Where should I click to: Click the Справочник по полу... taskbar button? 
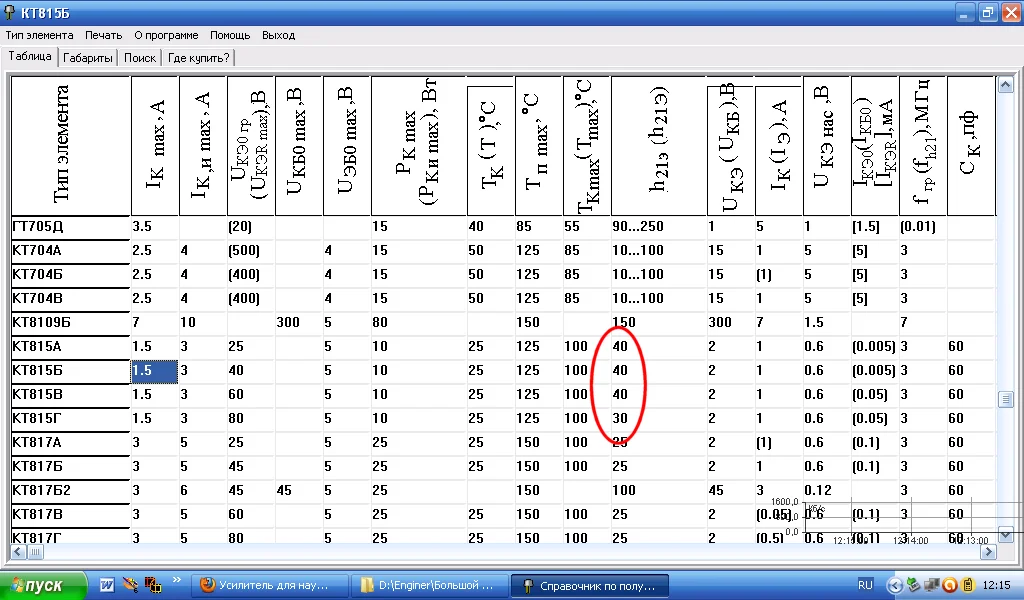pos(589,586)
